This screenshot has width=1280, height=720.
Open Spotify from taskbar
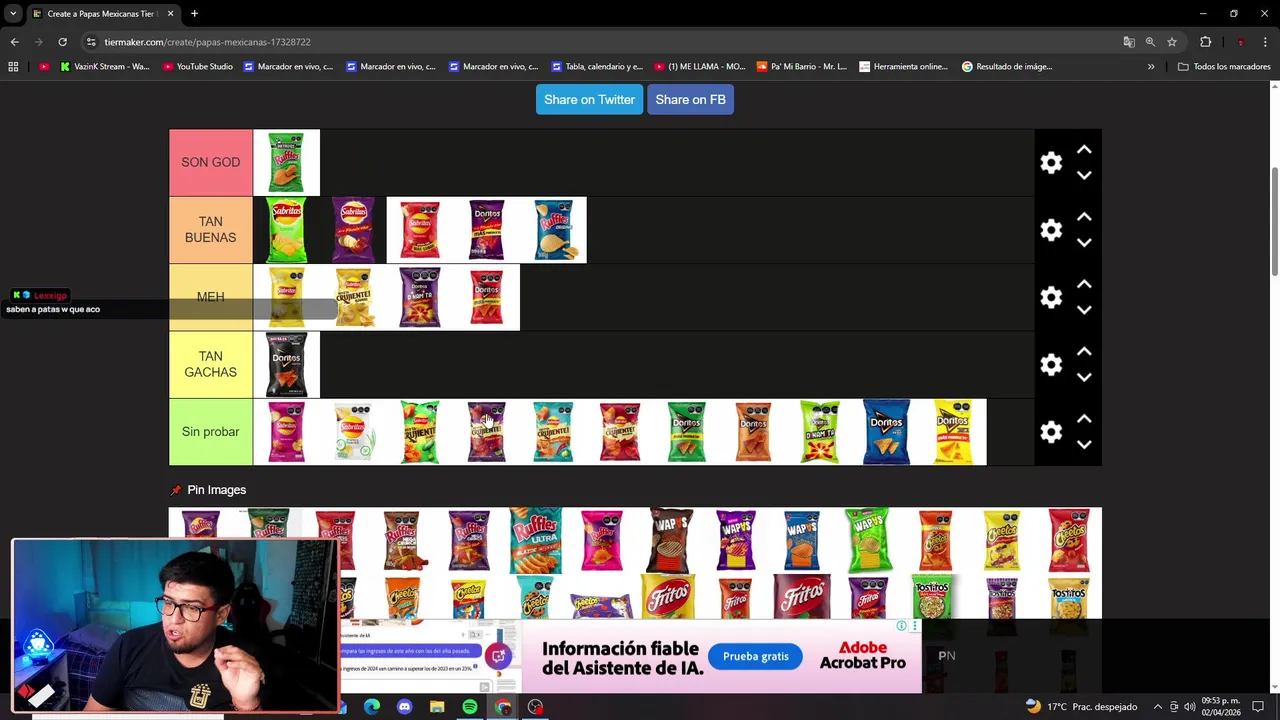[x=470, y=707]
